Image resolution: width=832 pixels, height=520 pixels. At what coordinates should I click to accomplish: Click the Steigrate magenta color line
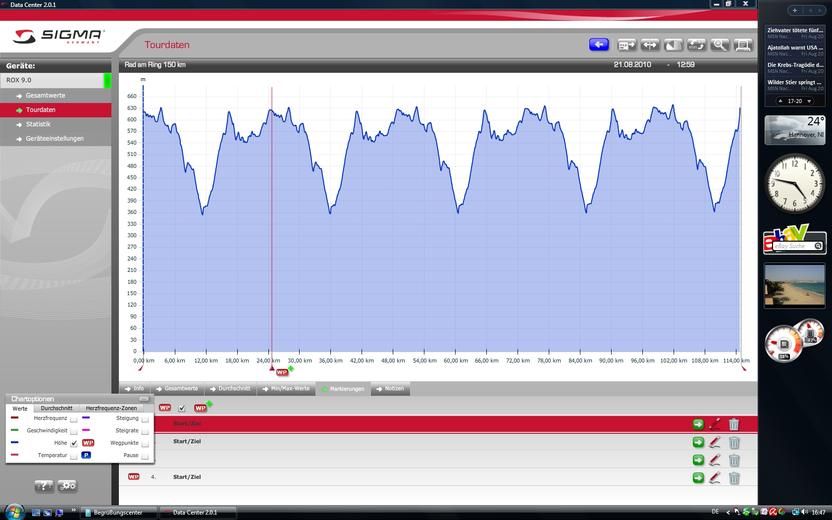[86, 431]
